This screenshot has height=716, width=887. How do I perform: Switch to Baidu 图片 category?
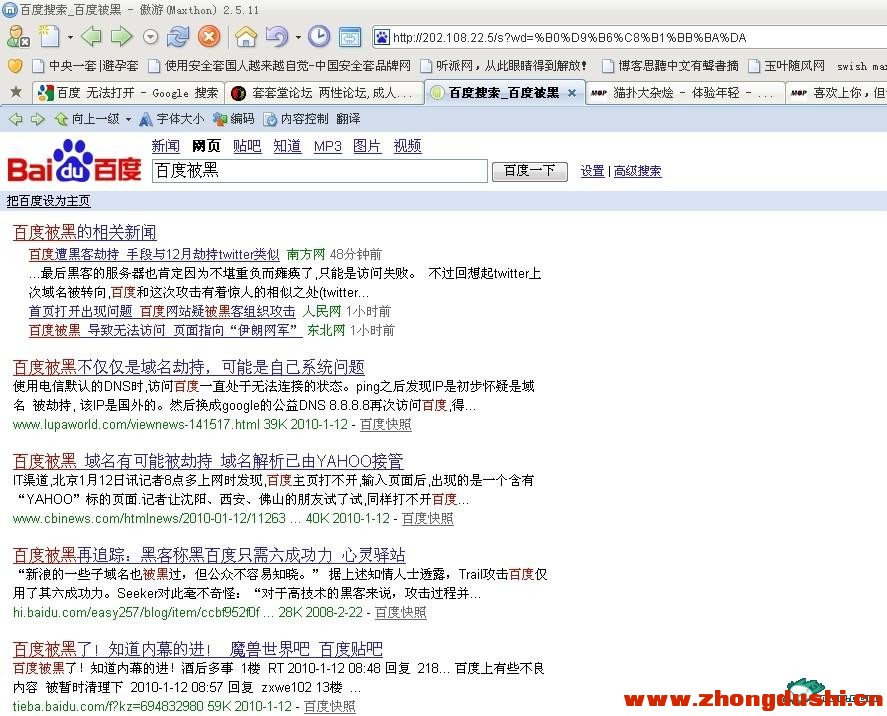coord(367,146)
